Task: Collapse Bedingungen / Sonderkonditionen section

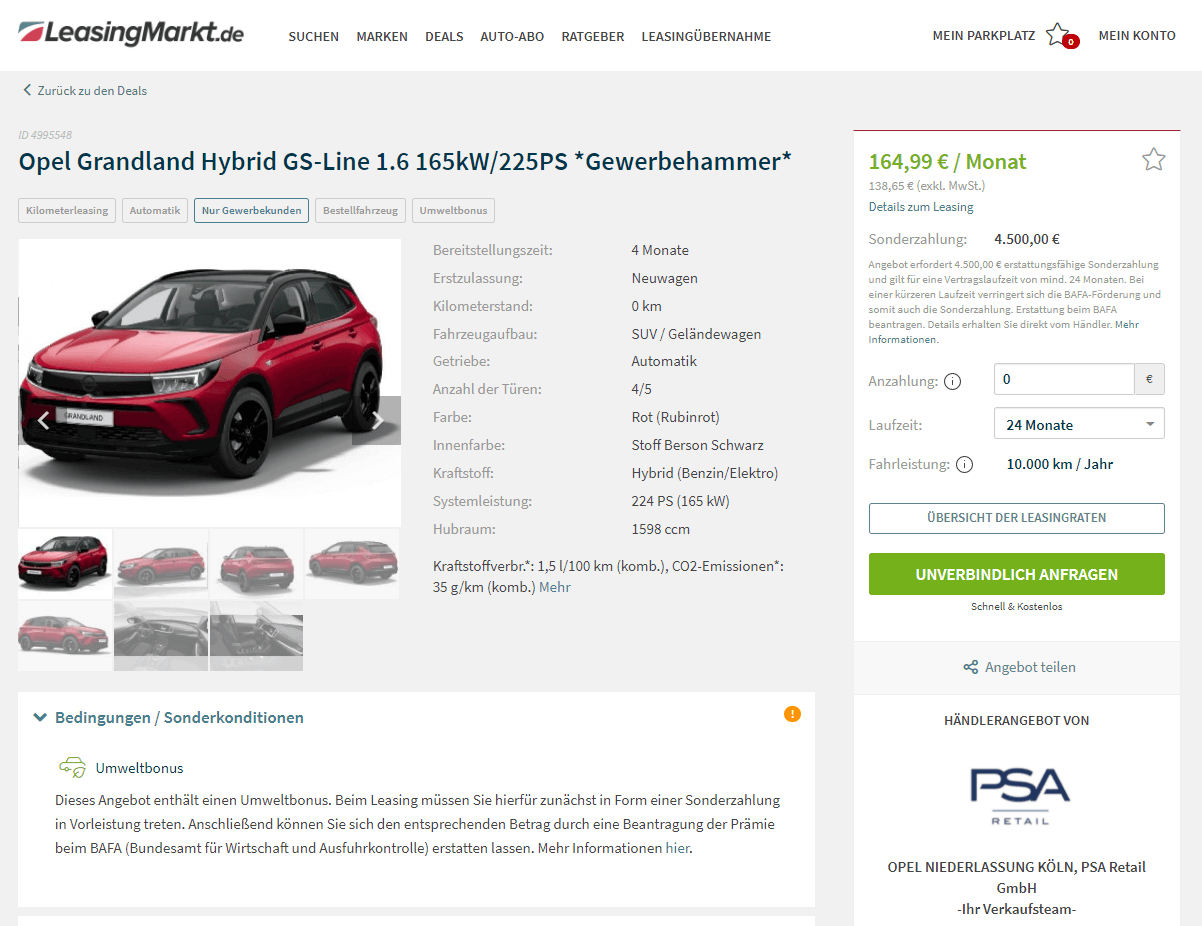Action: tap(169, 717)
